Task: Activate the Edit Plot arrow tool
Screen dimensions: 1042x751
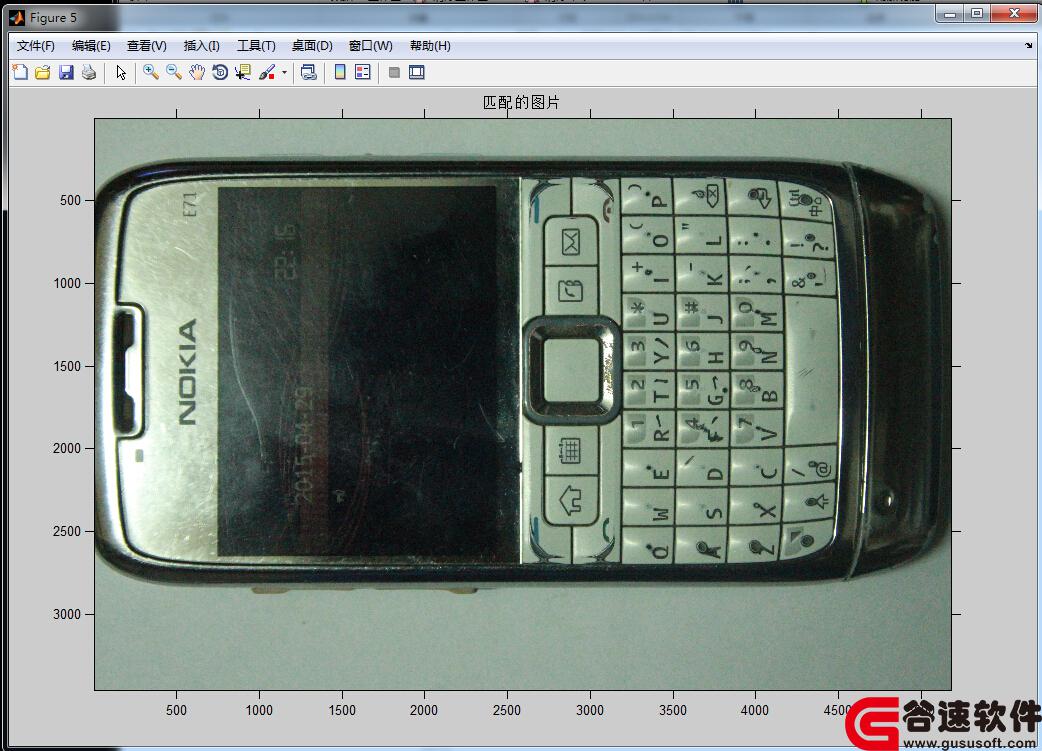Action: 121,72
